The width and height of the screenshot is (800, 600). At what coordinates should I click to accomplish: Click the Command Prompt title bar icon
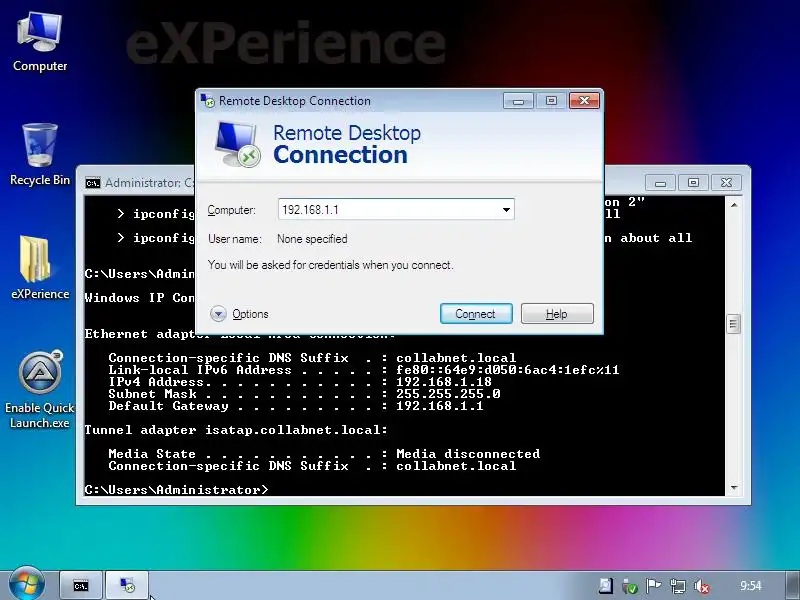click(93, 183)
